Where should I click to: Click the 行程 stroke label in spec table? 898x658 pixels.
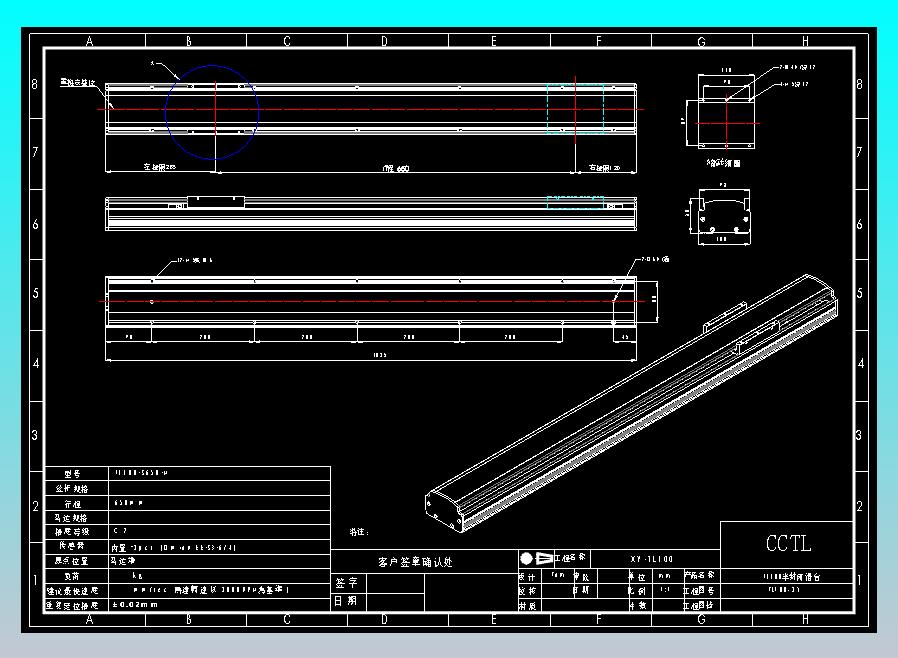tap(72, 504)
